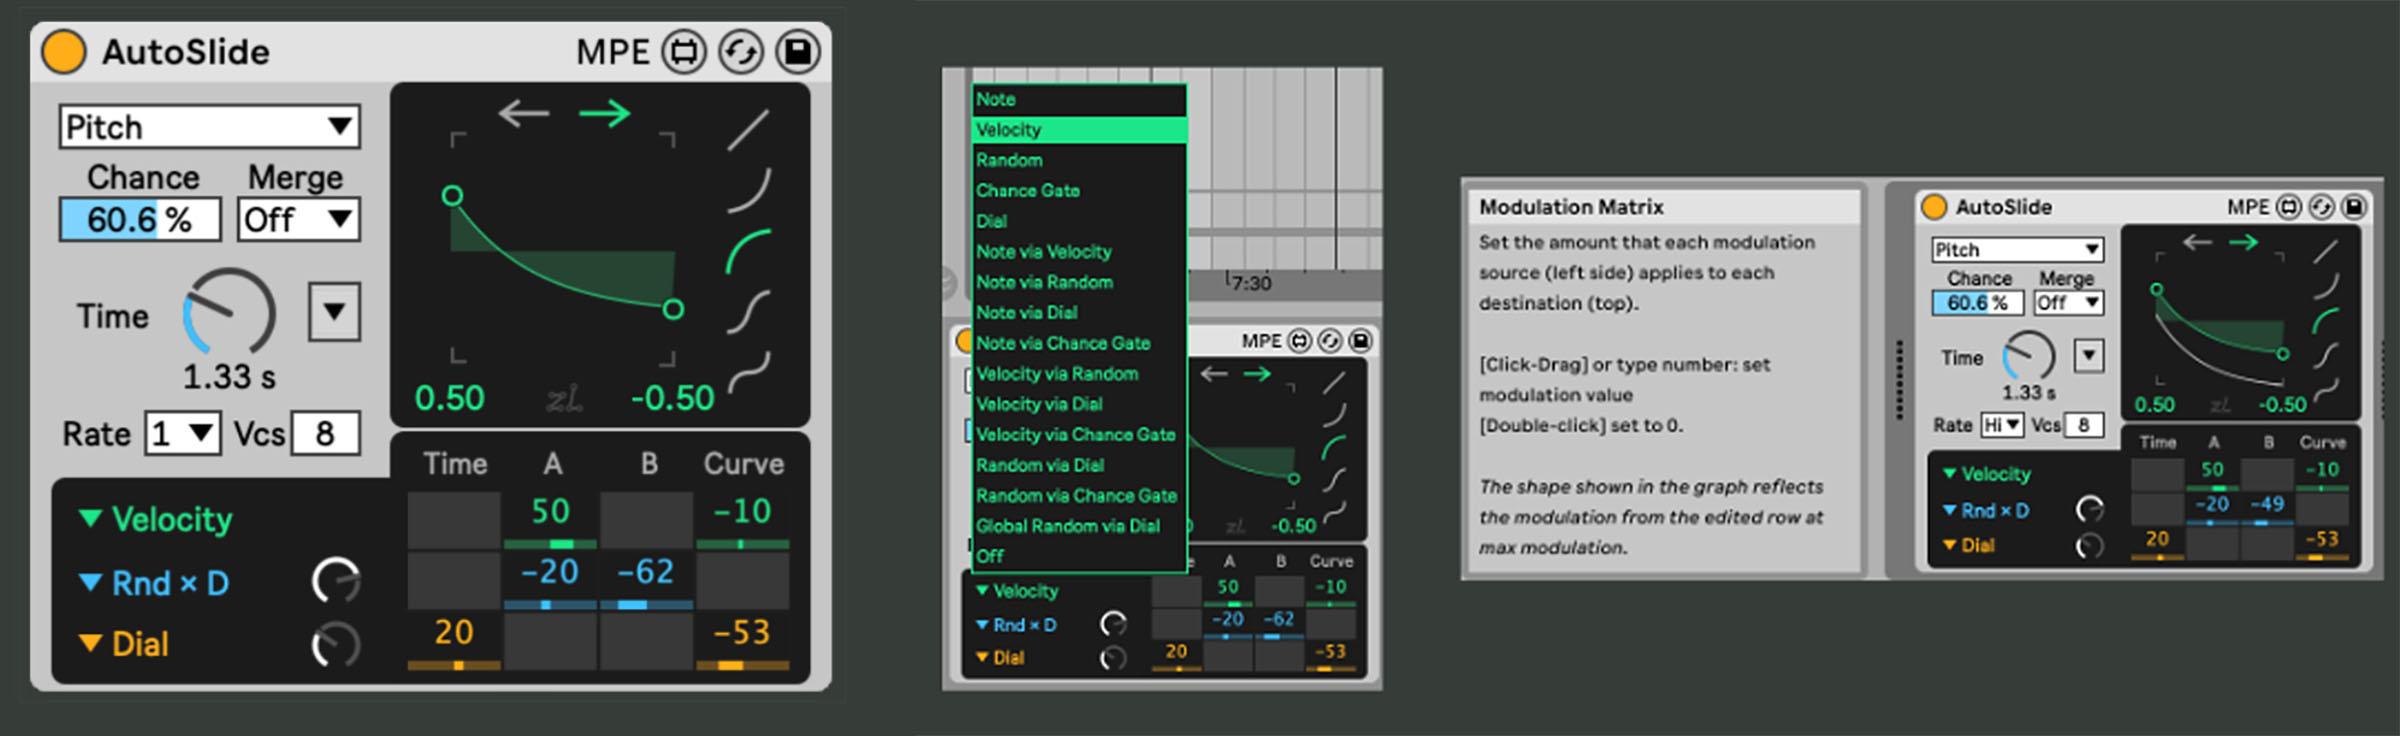
Task: Open the Merge Off dropdown in large AutoSlide
Action: click(x=298, y=220)
